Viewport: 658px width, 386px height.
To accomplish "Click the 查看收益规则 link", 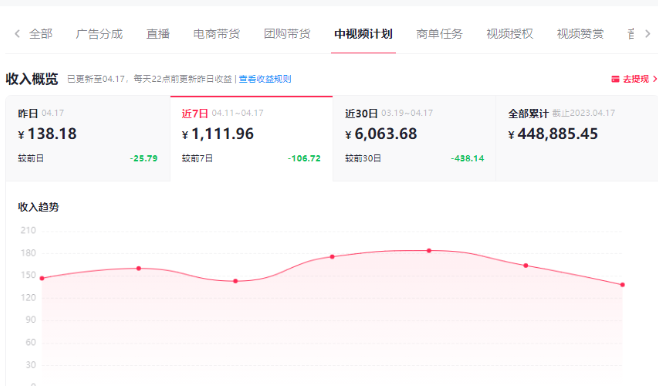I will click(265, 79).
